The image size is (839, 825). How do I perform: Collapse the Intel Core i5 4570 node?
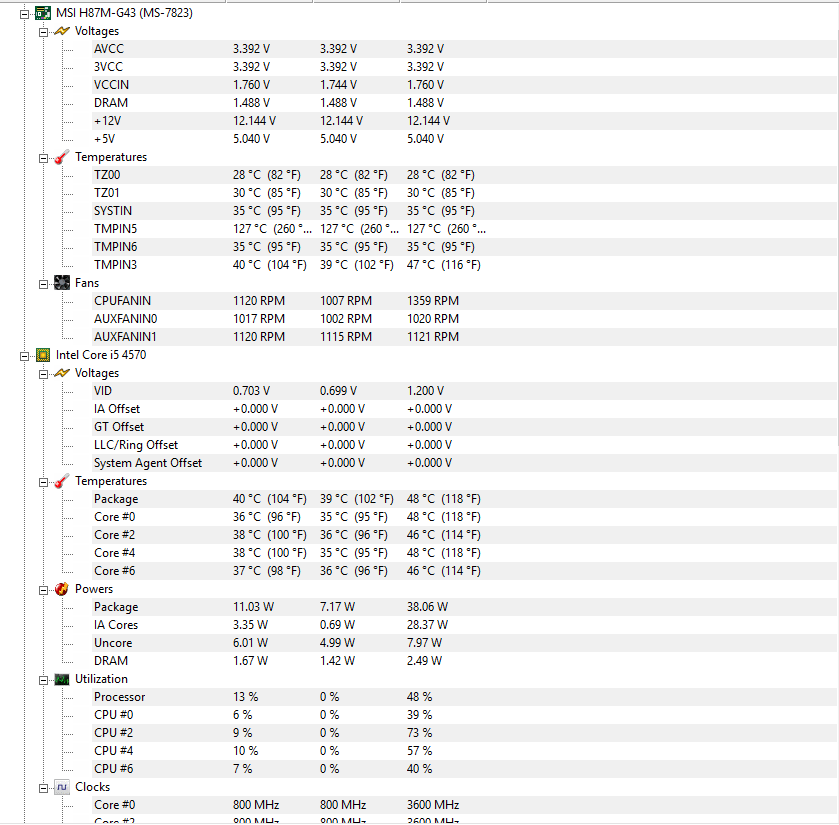point(25,356)
